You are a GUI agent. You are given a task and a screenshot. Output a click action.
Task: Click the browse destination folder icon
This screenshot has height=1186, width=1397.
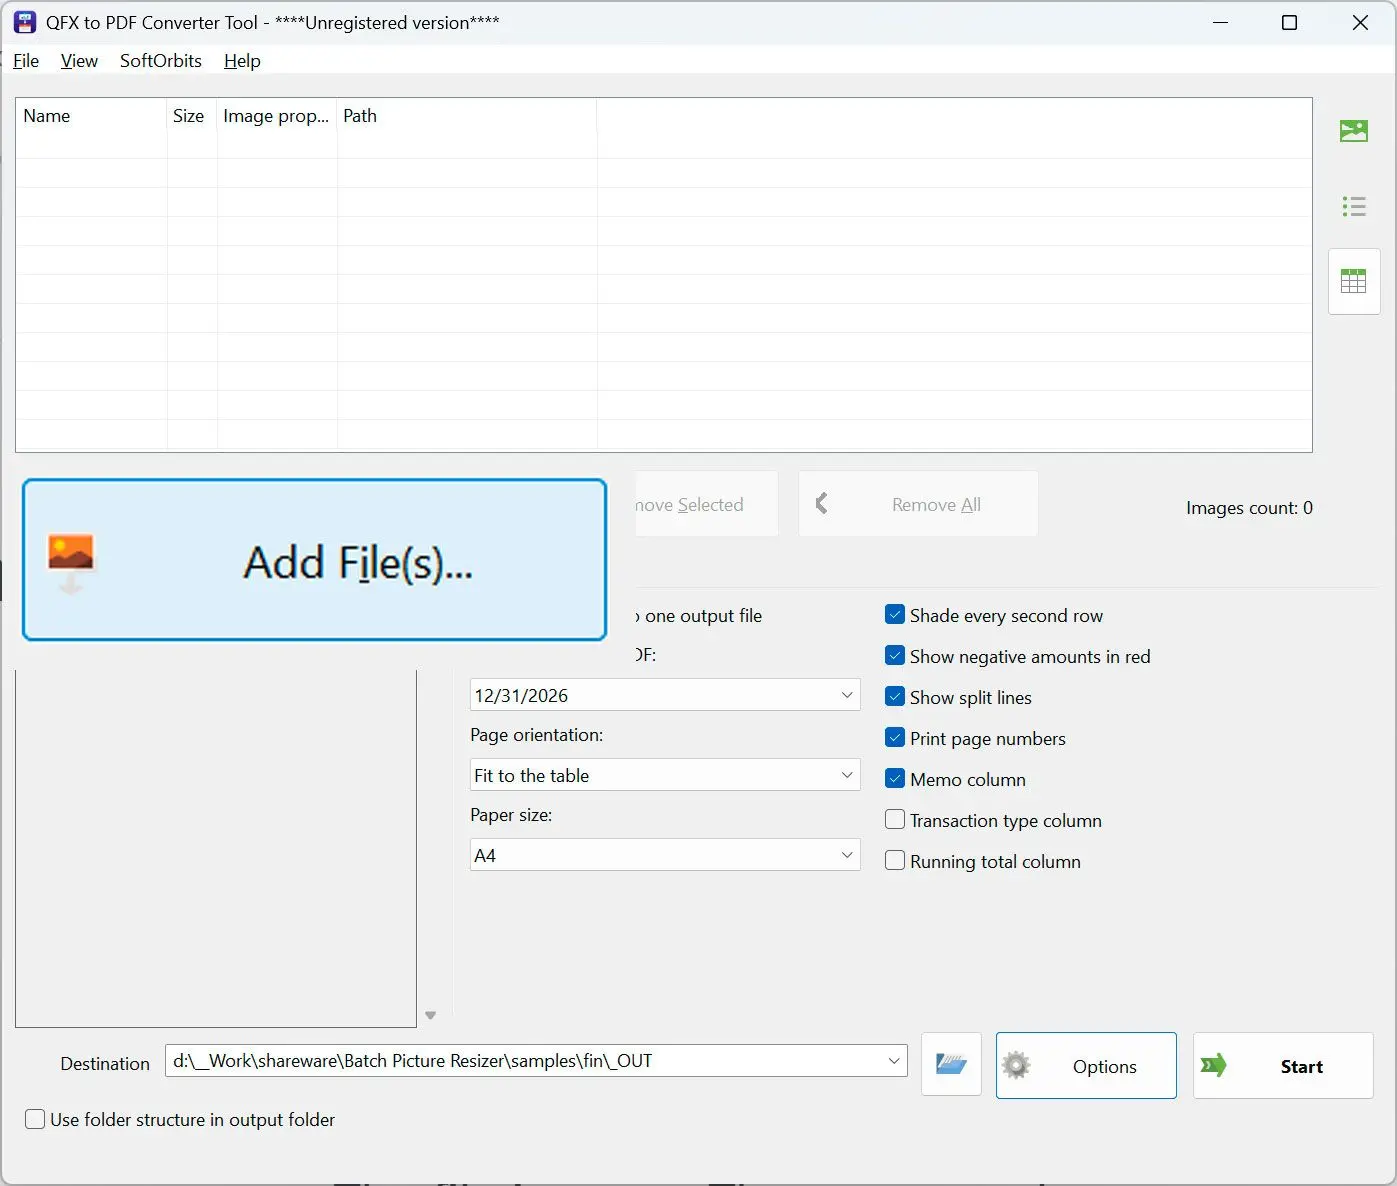click(951, 1064)
